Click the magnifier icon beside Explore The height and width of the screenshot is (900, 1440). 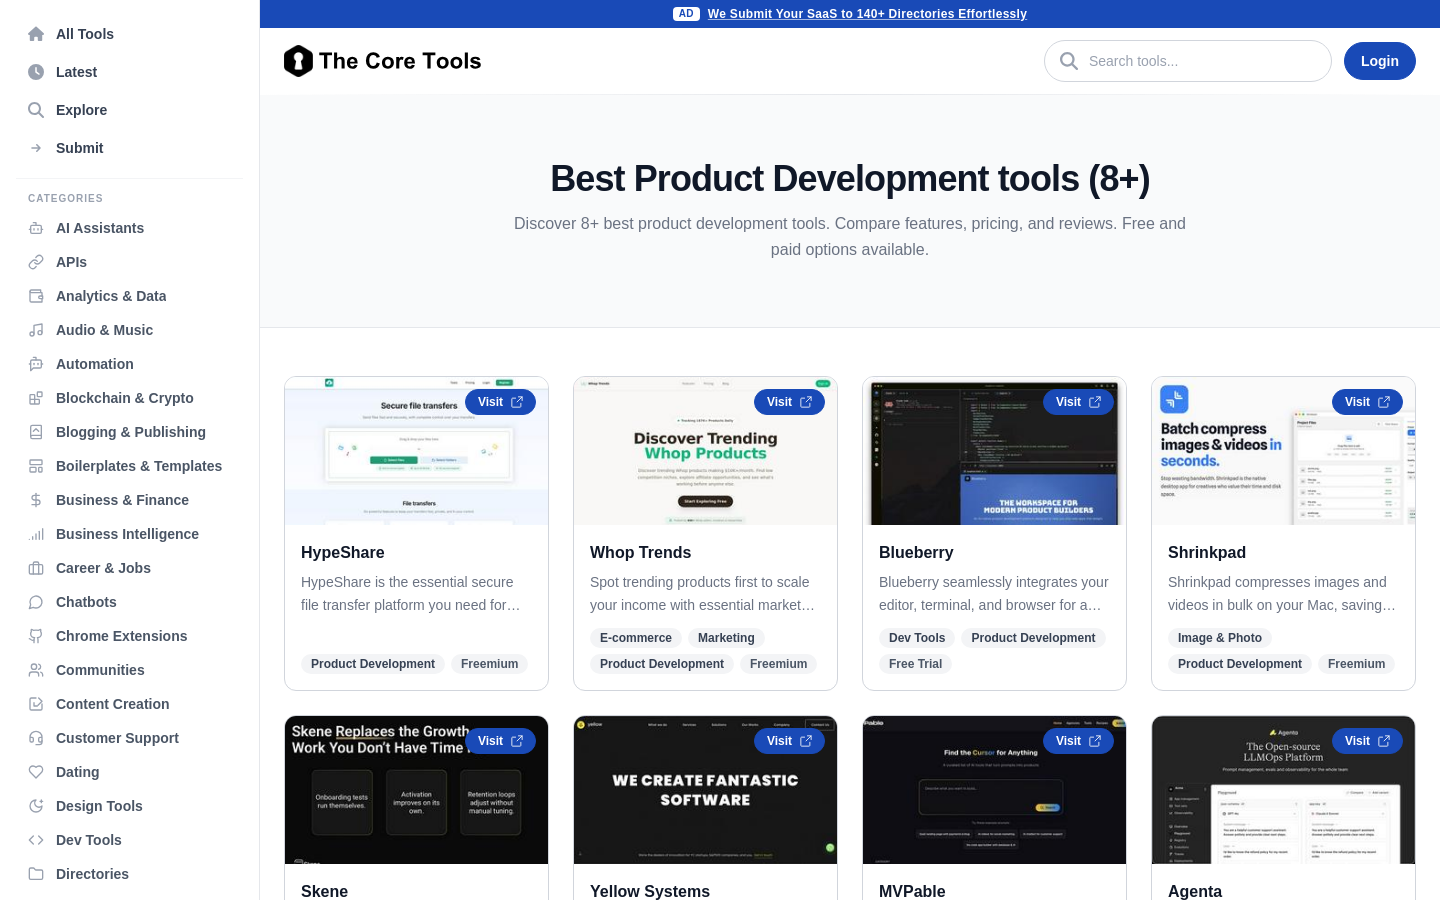pos(36,110)
